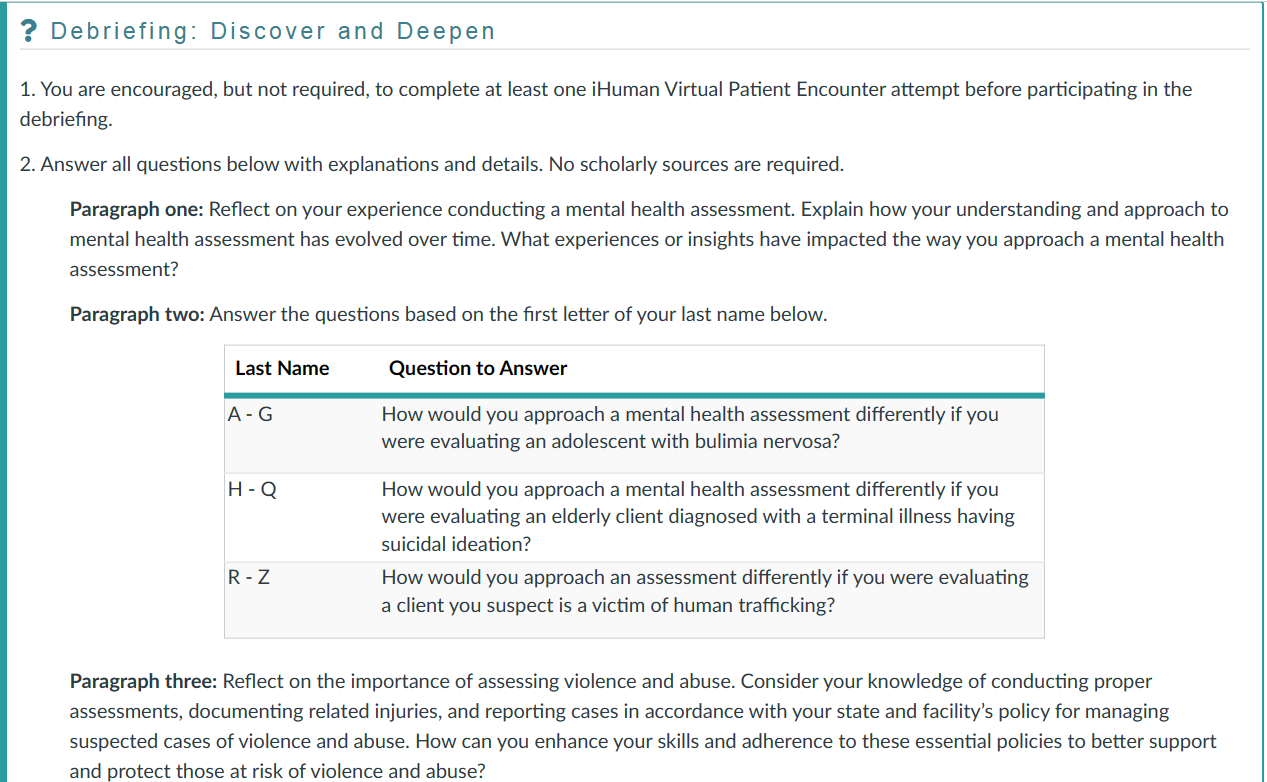
Task: Click the "R - Z" table cell
Action: click(249, 577)
